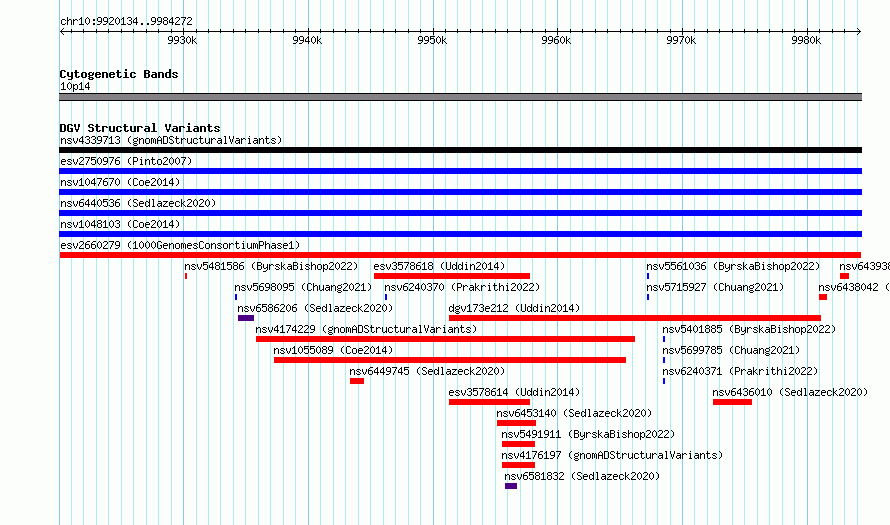Image resolution: width=890 pixels, height=525 pixels.
Task: Click the 9940k ruler tick label
Action: click(x=307, y=40)
